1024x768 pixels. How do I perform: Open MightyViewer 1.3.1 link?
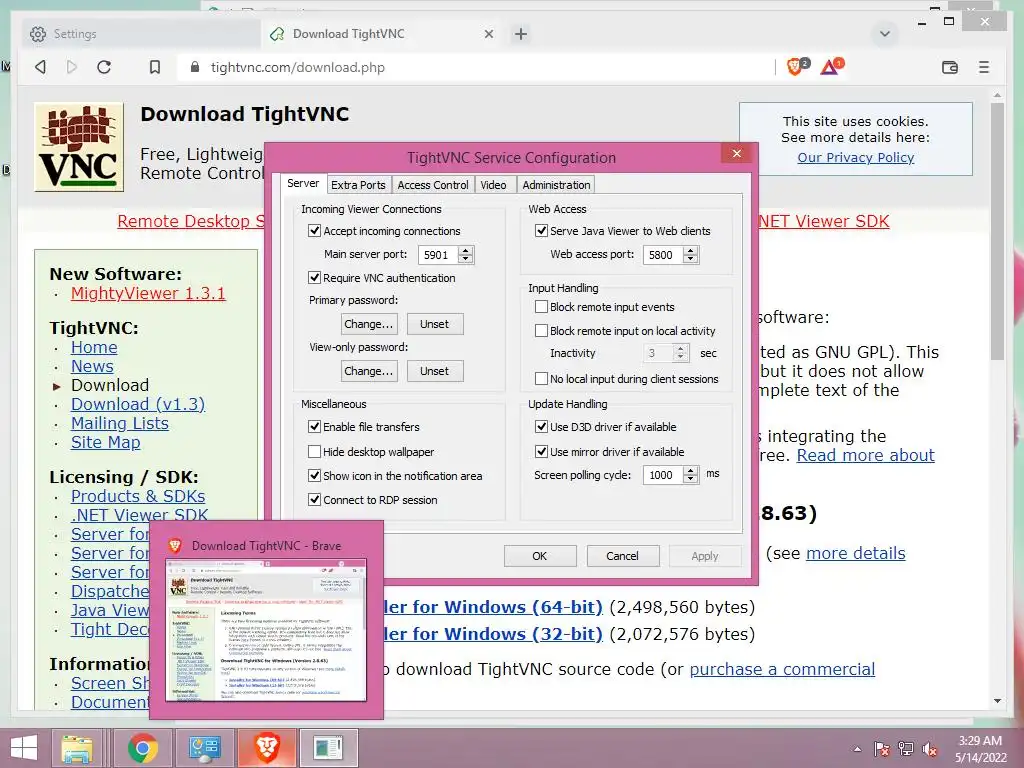pyautogui.click(x=148, y=293)
